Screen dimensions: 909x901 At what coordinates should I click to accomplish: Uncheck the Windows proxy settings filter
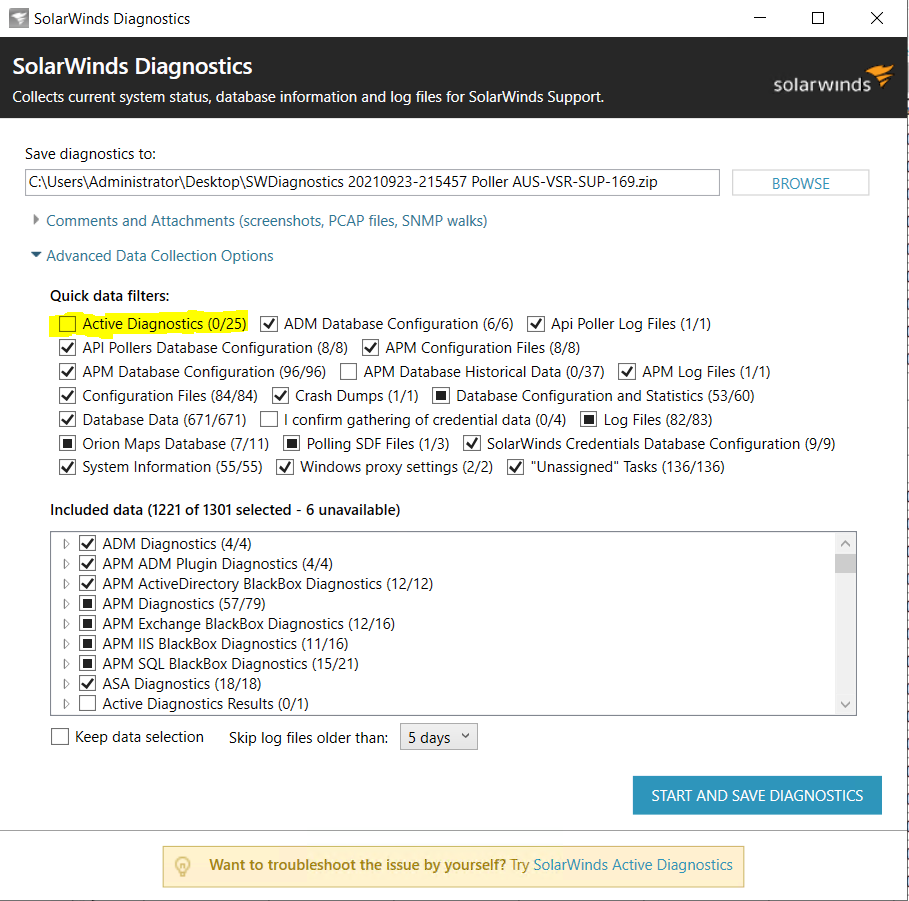[x=285, y=467]
